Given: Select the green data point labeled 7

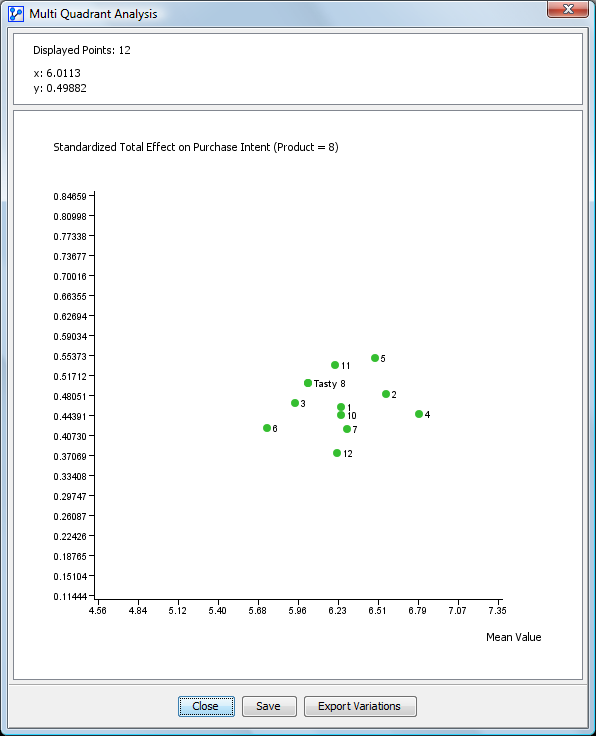Looking at the screenshot, I should pyautogui.click(x=347, y=429).
